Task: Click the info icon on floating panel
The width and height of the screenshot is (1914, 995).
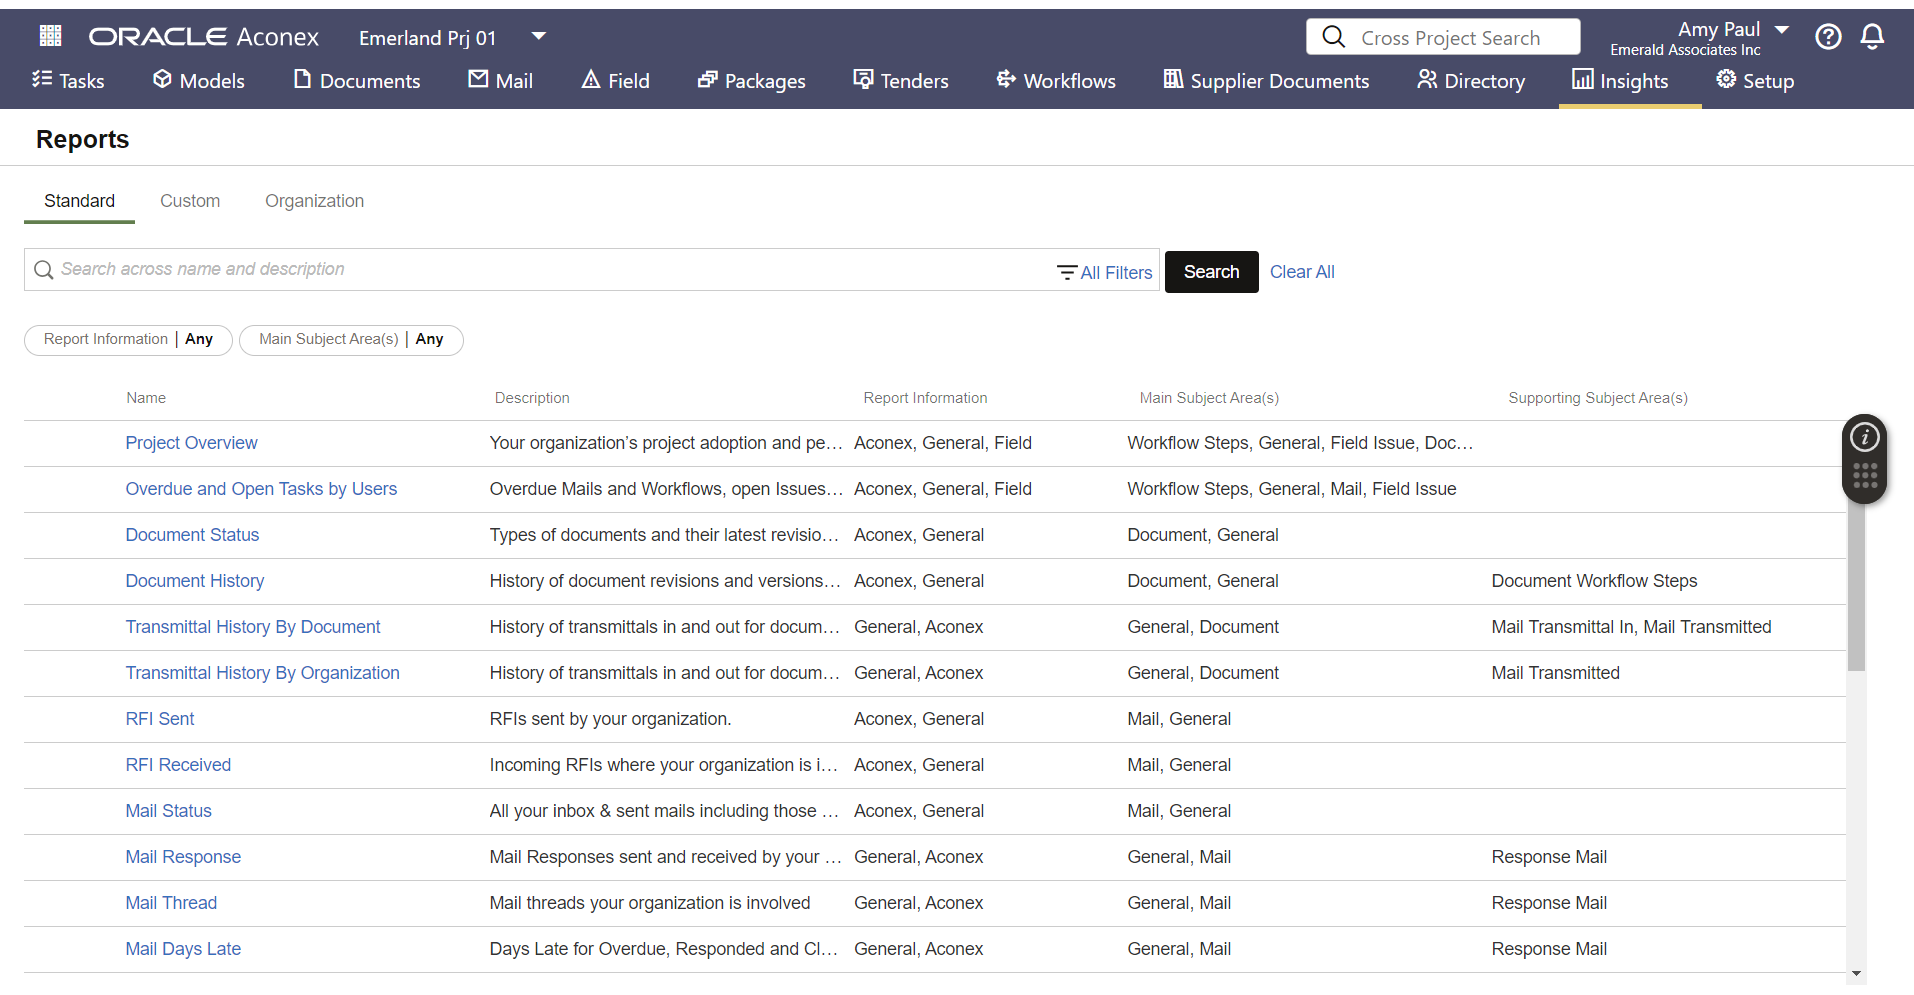Action: point(1864,438)
